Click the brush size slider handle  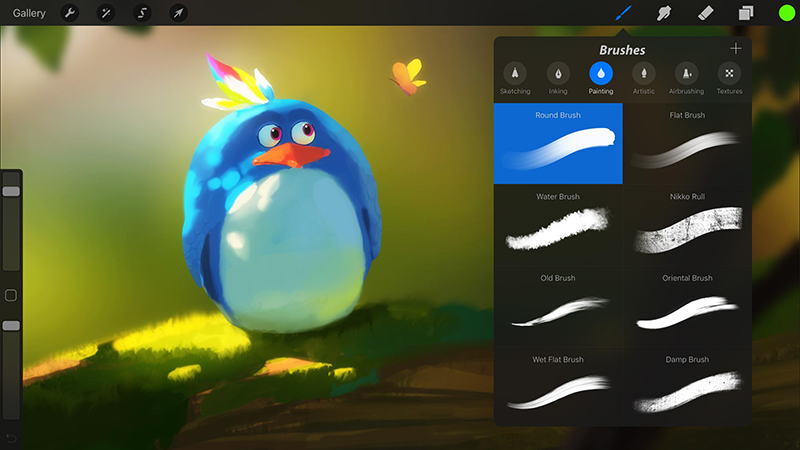click(11, 191)
